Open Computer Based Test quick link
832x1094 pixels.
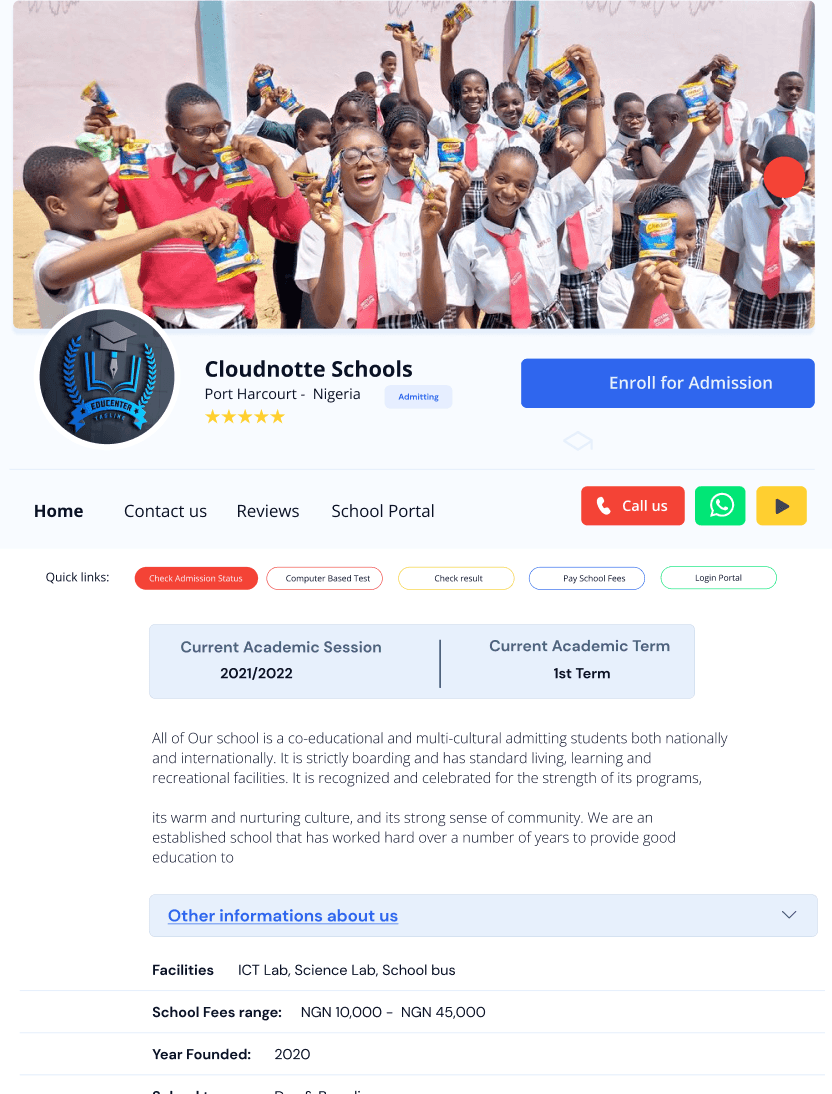click(x=325, y=578)
